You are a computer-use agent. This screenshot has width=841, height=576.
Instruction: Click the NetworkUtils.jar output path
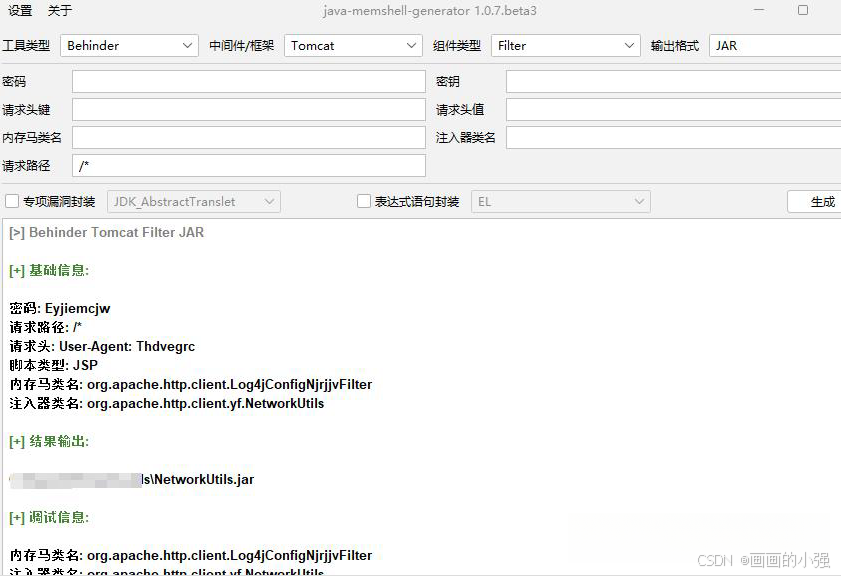(x=132, y=479)
